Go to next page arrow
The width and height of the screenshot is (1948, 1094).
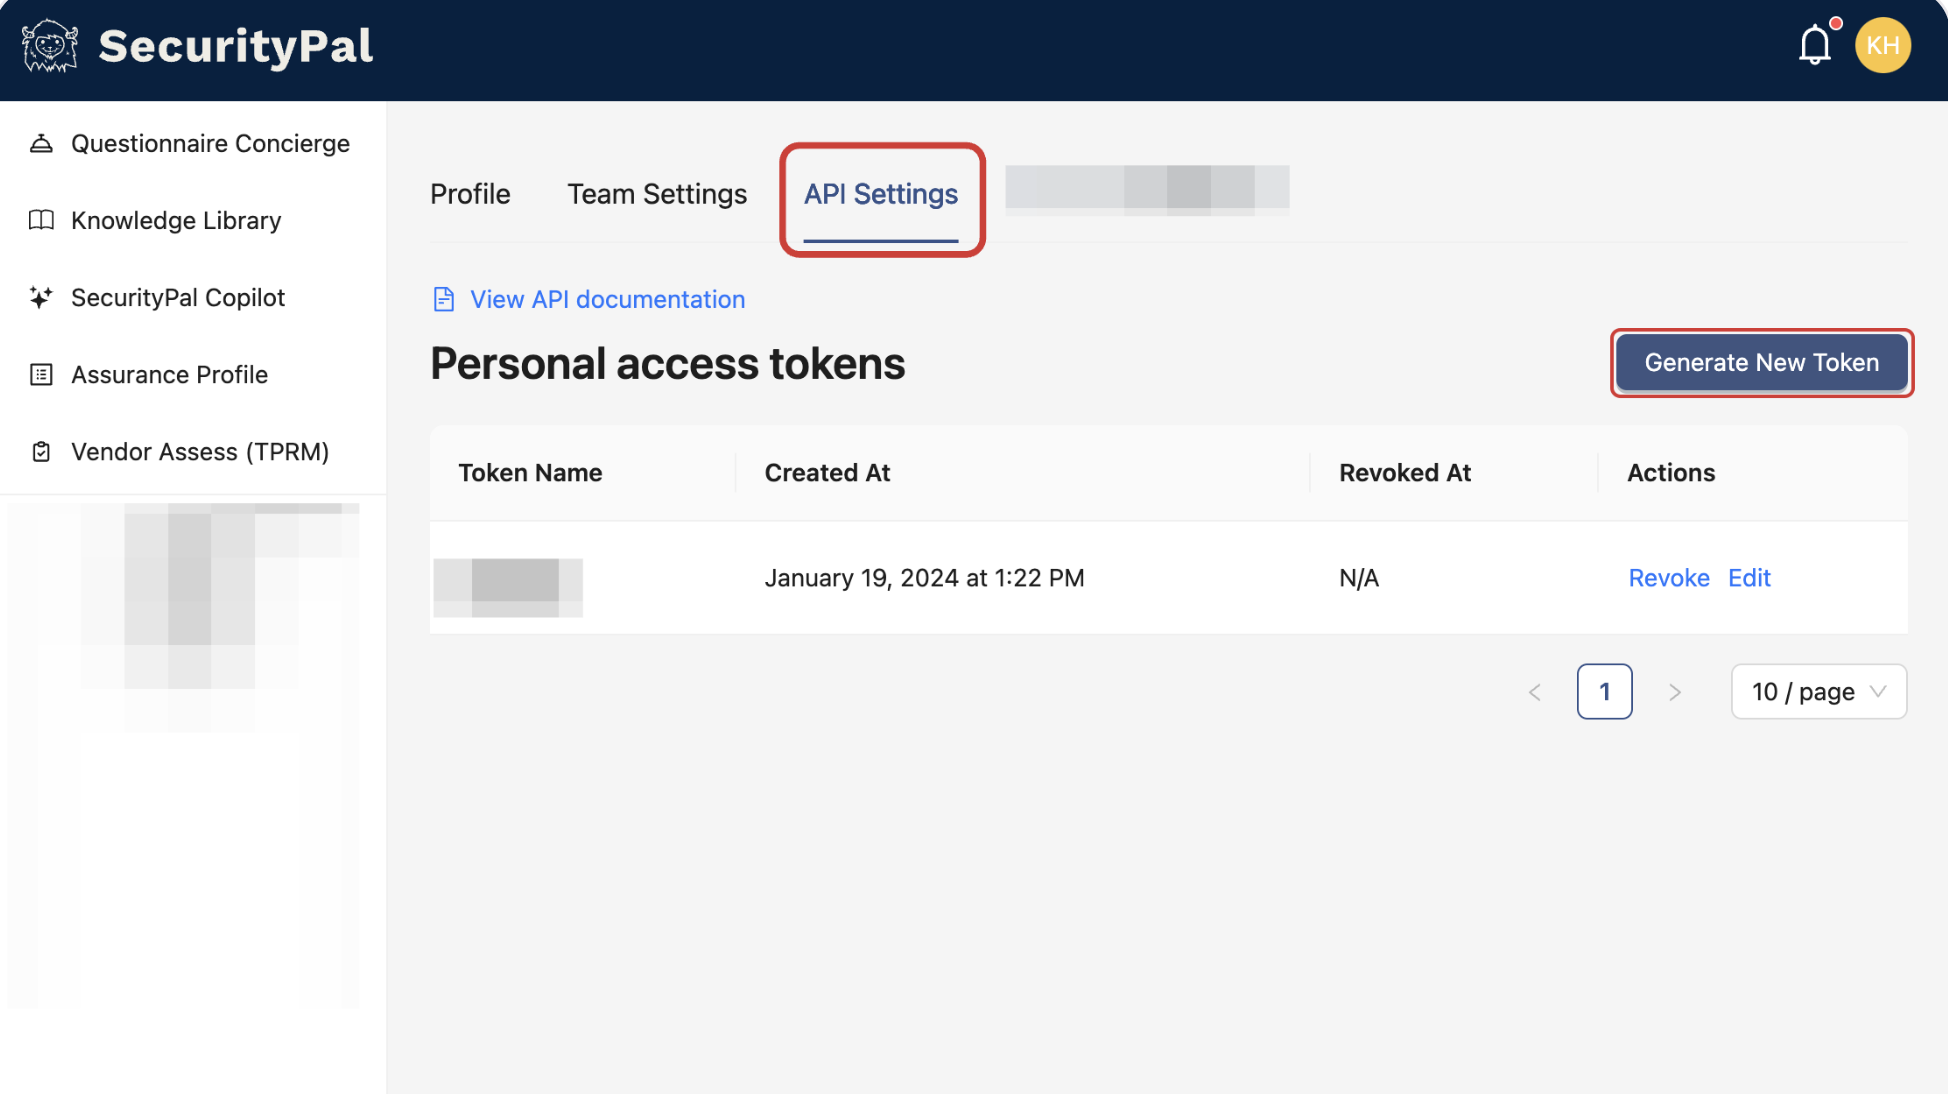(x=1675, y=691)
